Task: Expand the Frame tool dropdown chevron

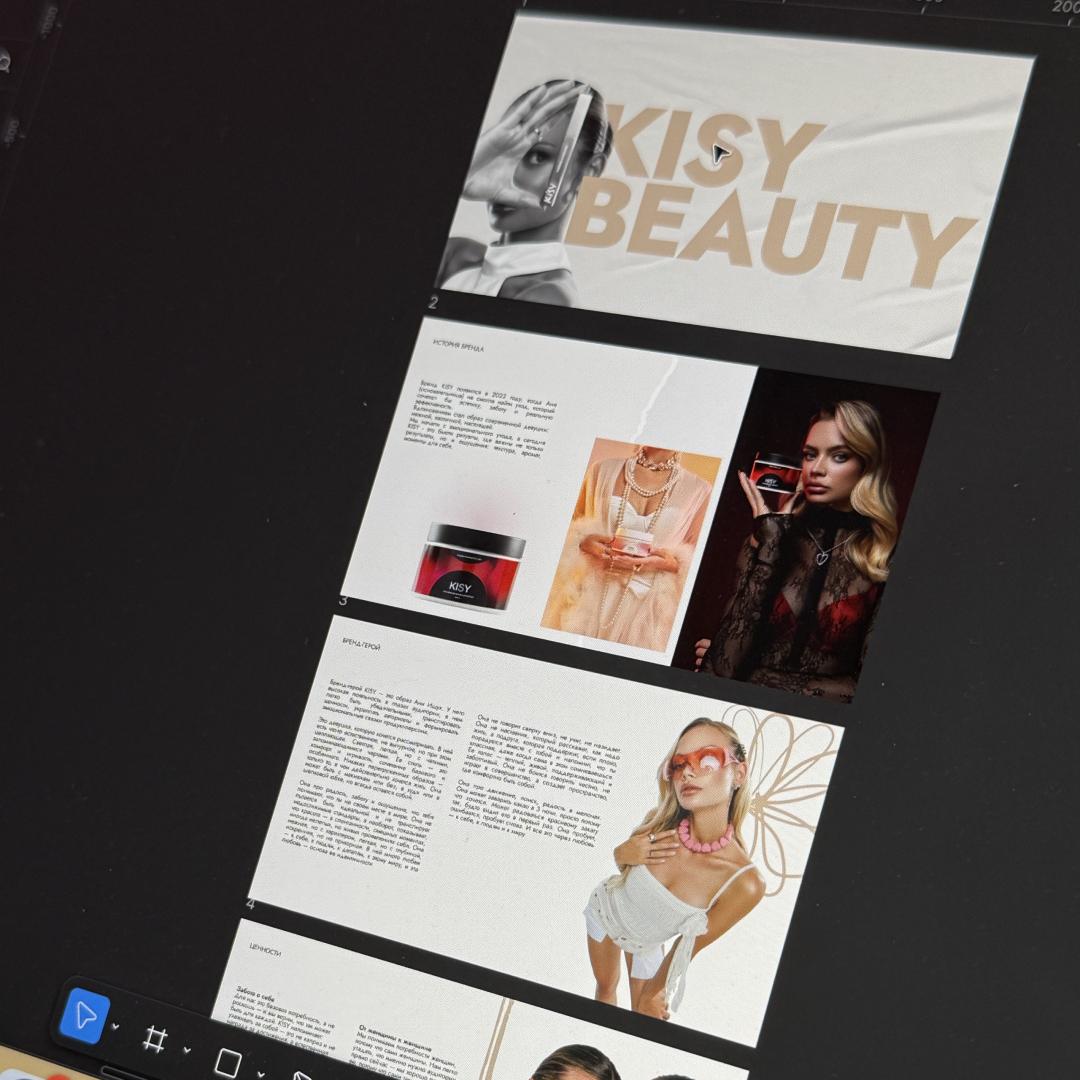Action: coord(186,1050)
